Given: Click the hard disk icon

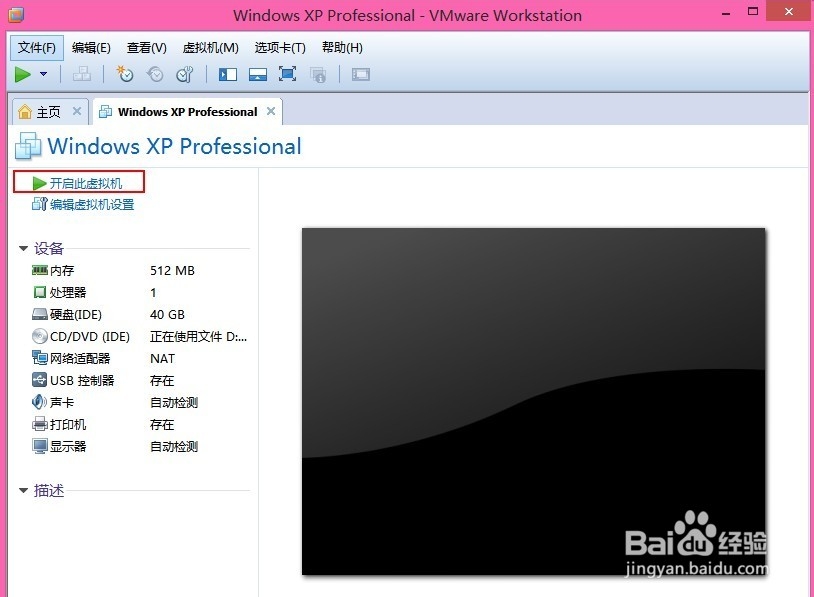Looking at the screenshot, I should click(39, 314).
